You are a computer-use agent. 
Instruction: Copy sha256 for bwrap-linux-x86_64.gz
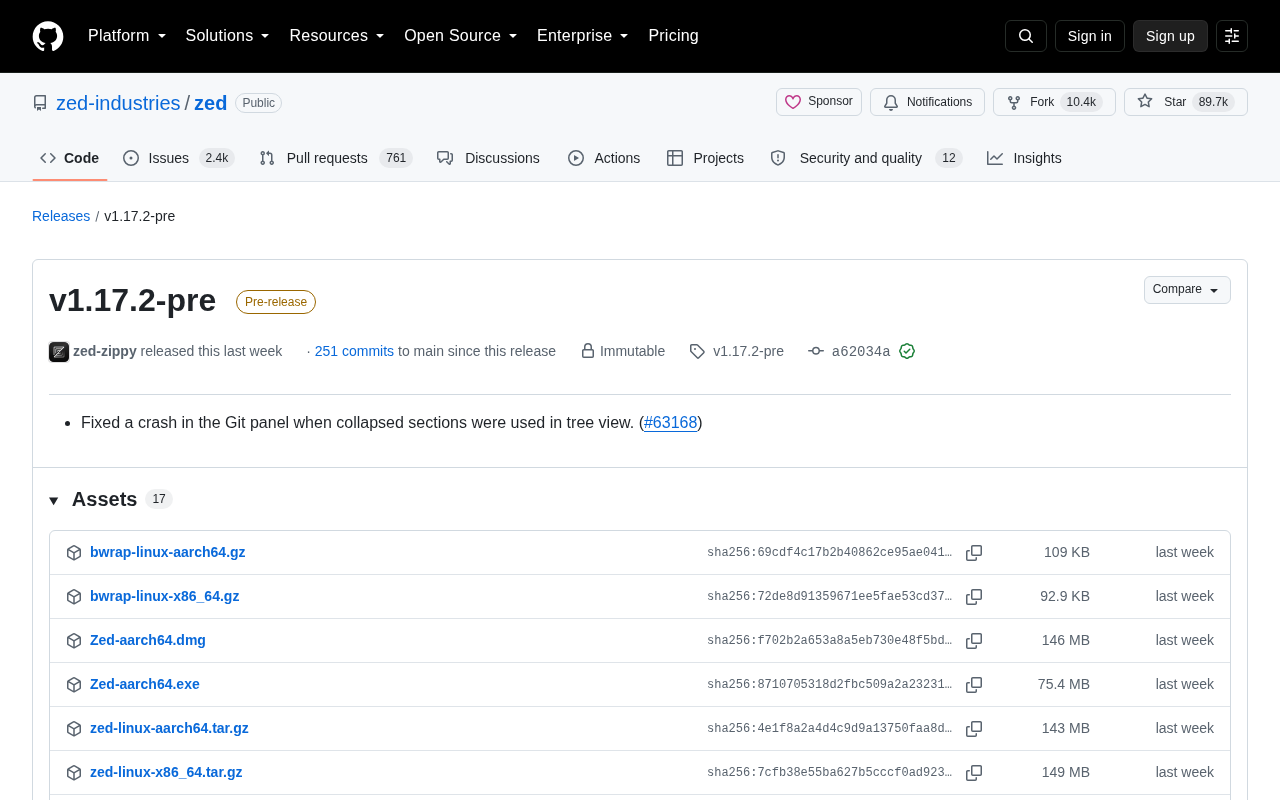[974, 597]
